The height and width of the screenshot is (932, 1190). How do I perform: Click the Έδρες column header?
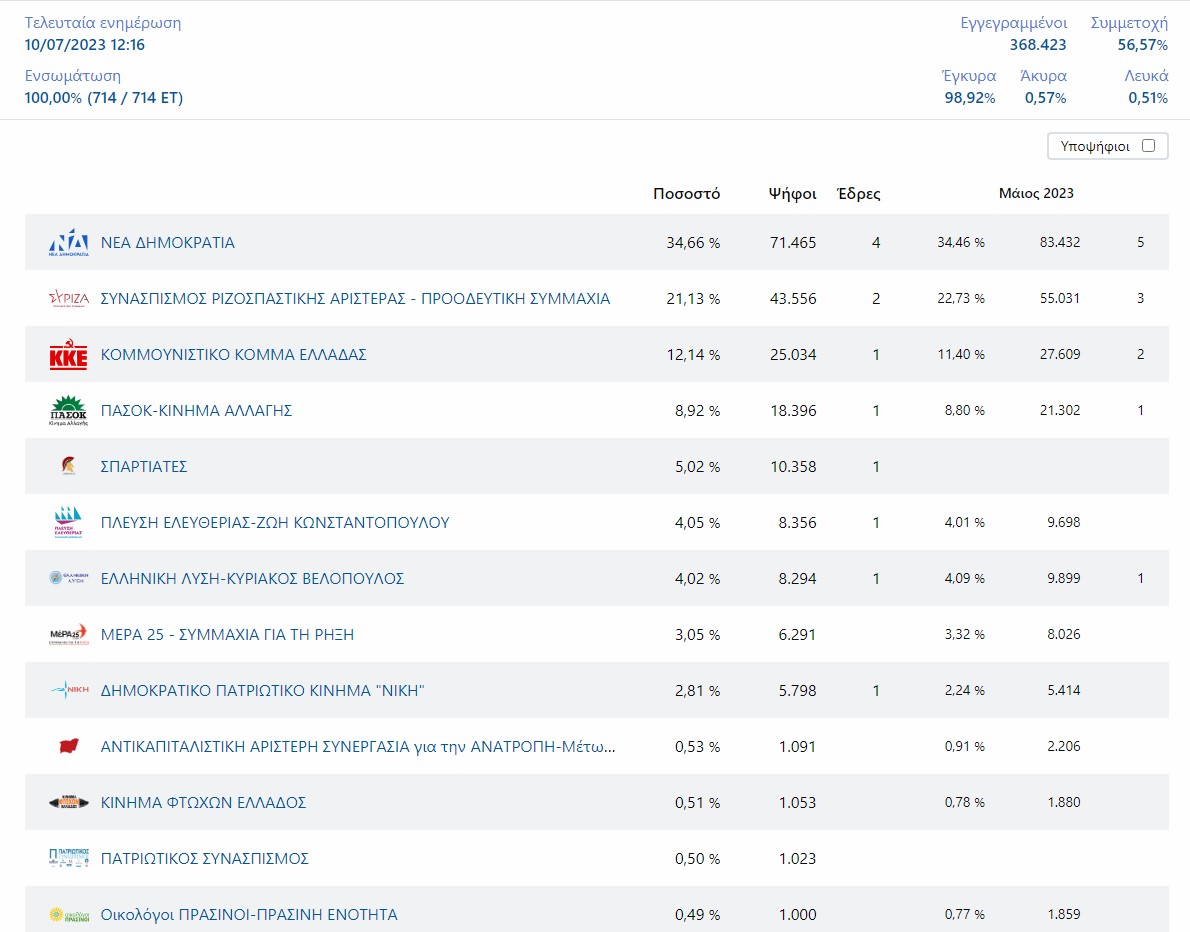point(858,194)
